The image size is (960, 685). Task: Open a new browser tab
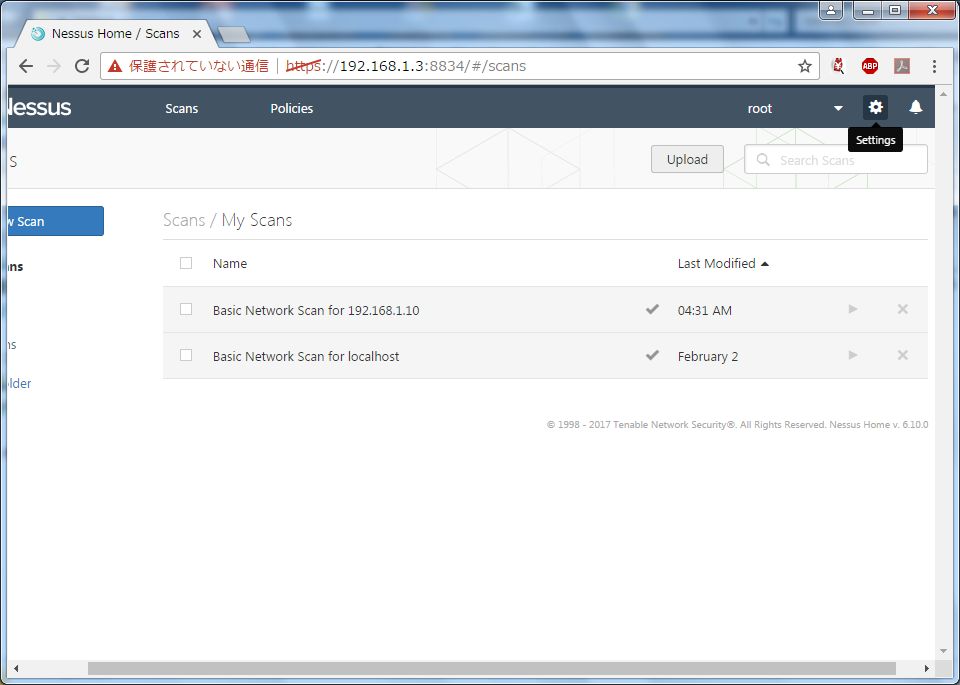coord(234,35)
